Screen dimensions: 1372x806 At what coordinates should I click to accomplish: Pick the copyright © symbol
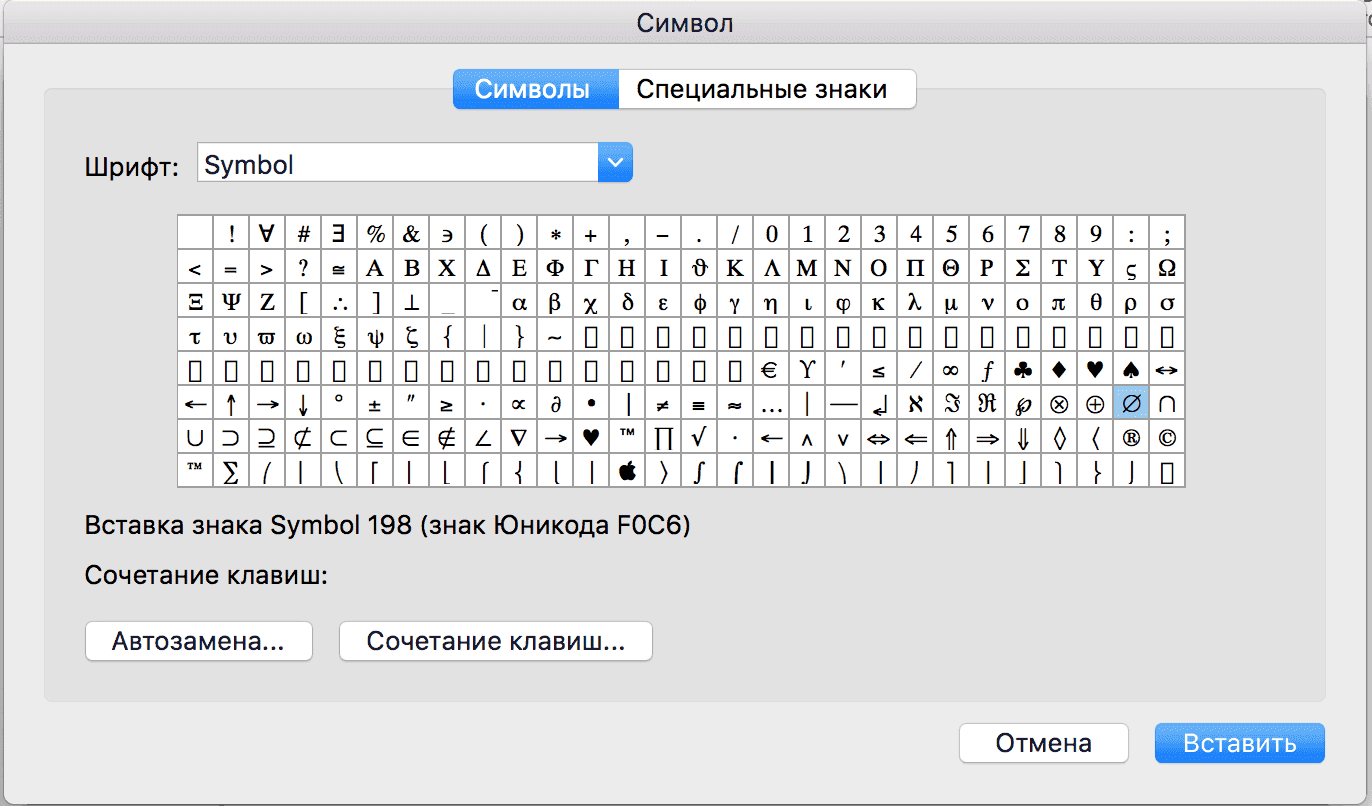point(1167,438)
